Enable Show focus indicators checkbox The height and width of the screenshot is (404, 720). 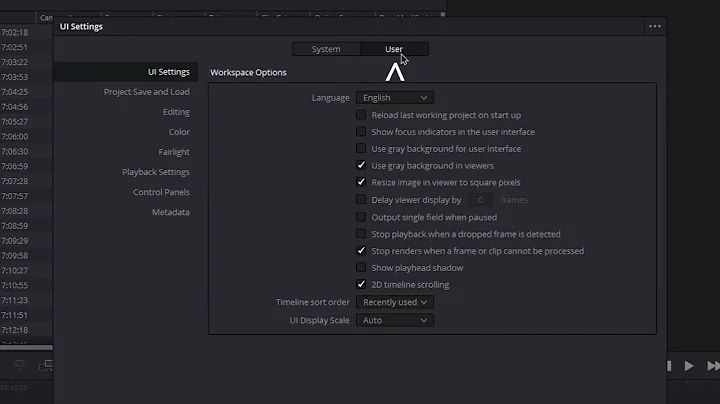point(361,132)
